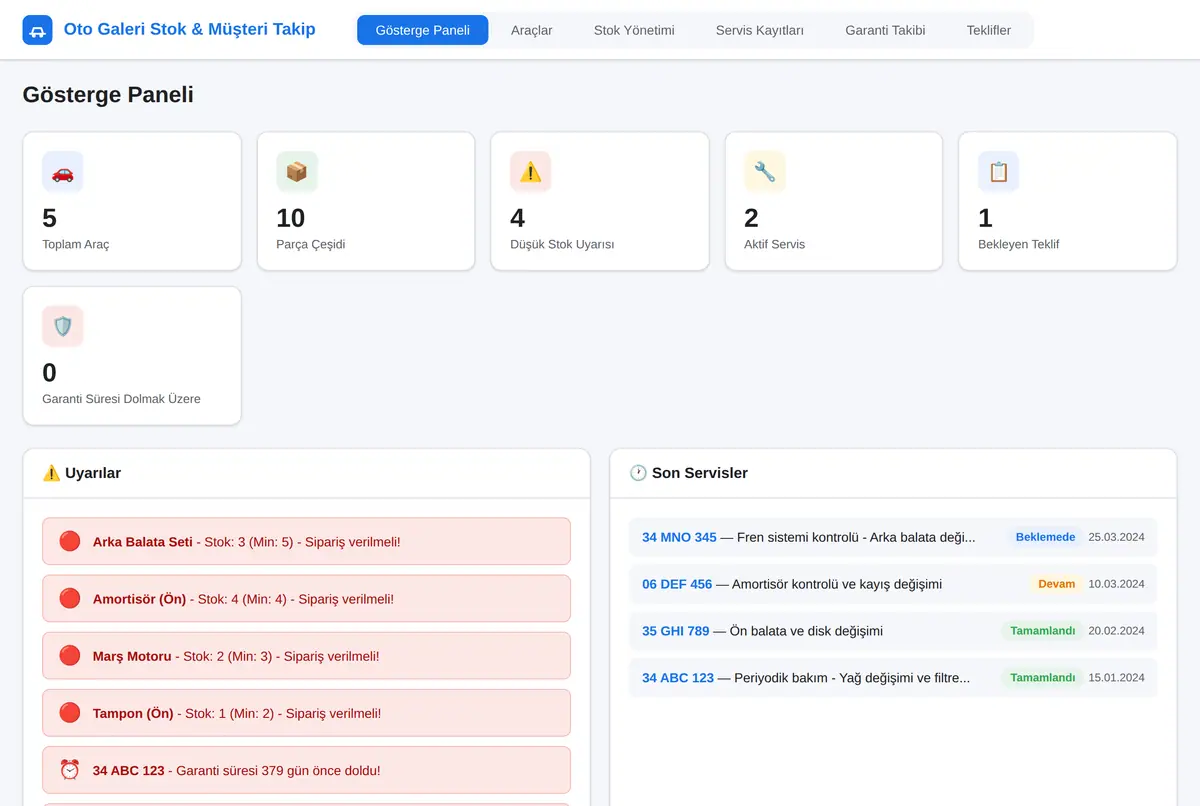This screenshot has height=806, width=1200.
Task: Click the date 25.03.2024
Action: pyautogui.click(x=1116, y=537)
